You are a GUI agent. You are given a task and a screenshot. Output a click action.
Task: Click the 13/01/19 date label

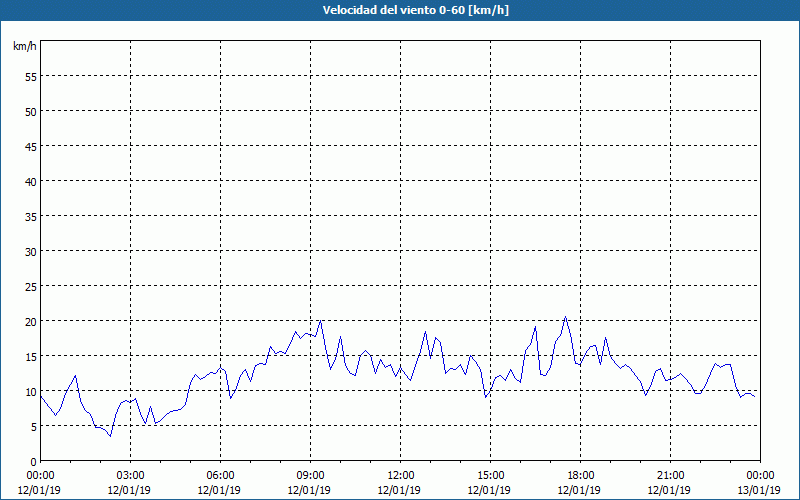759,490
